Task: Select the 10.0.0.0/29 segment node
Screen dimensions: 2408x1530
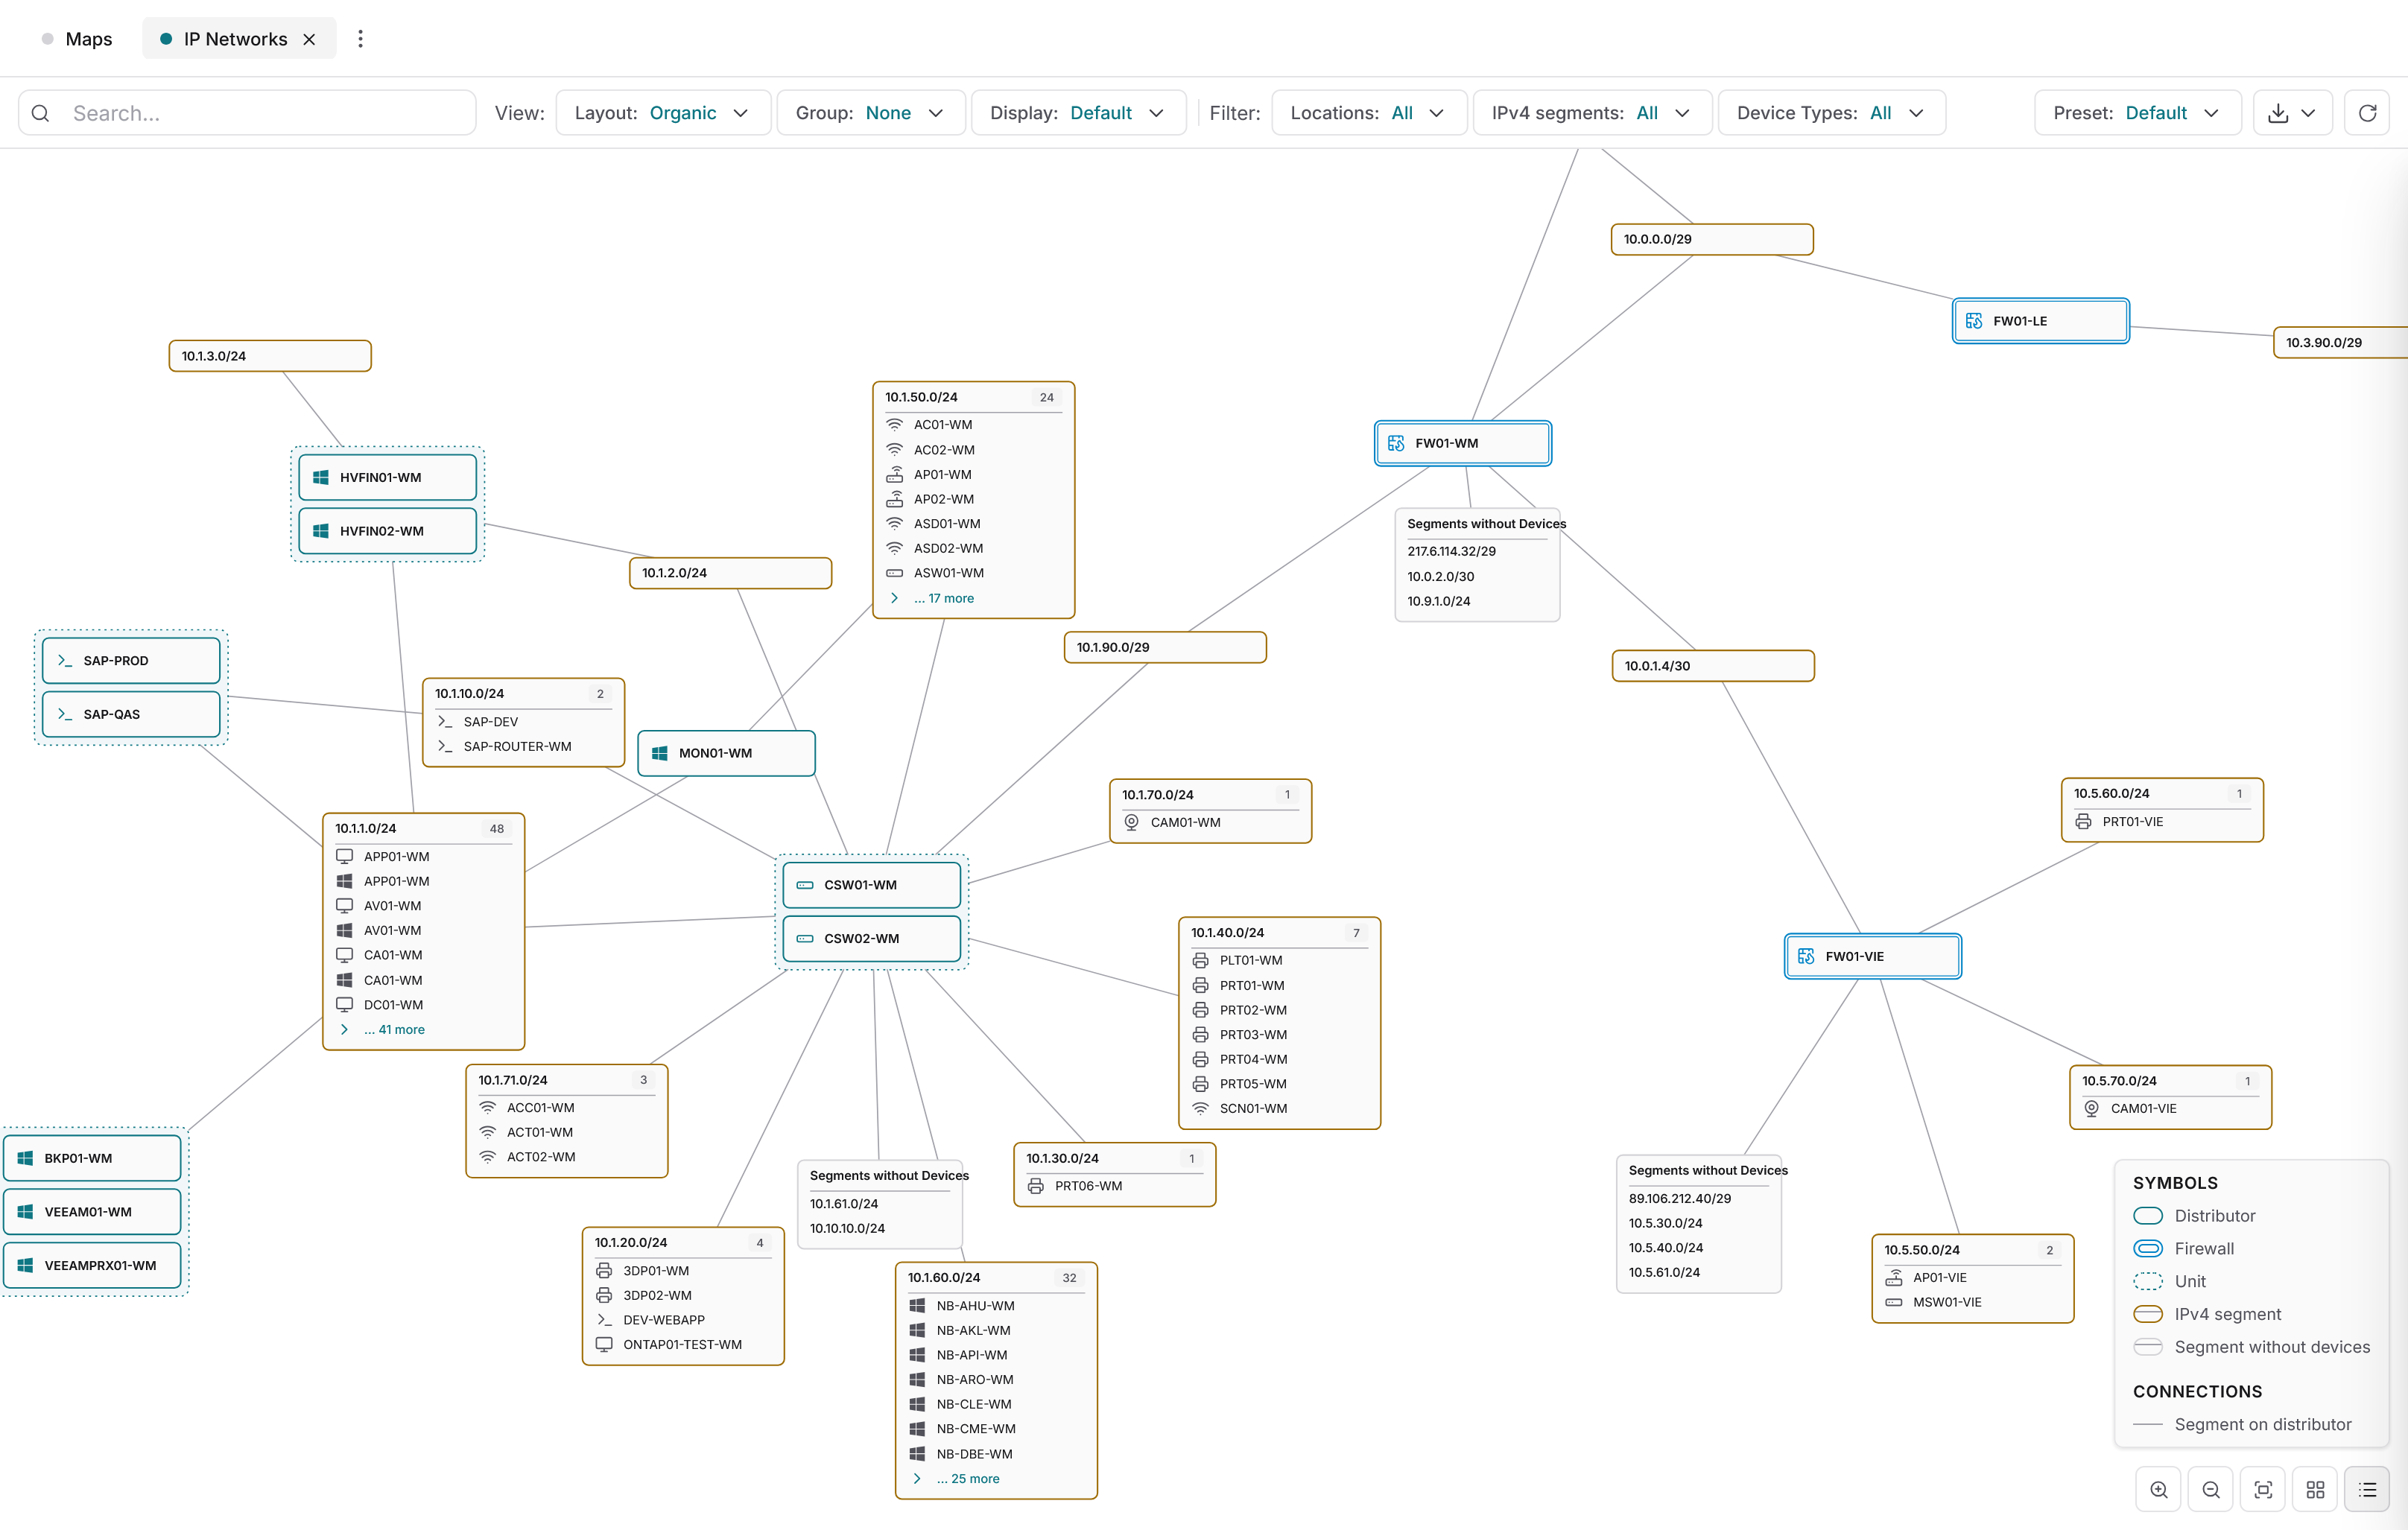Action: coord(1712,239)
